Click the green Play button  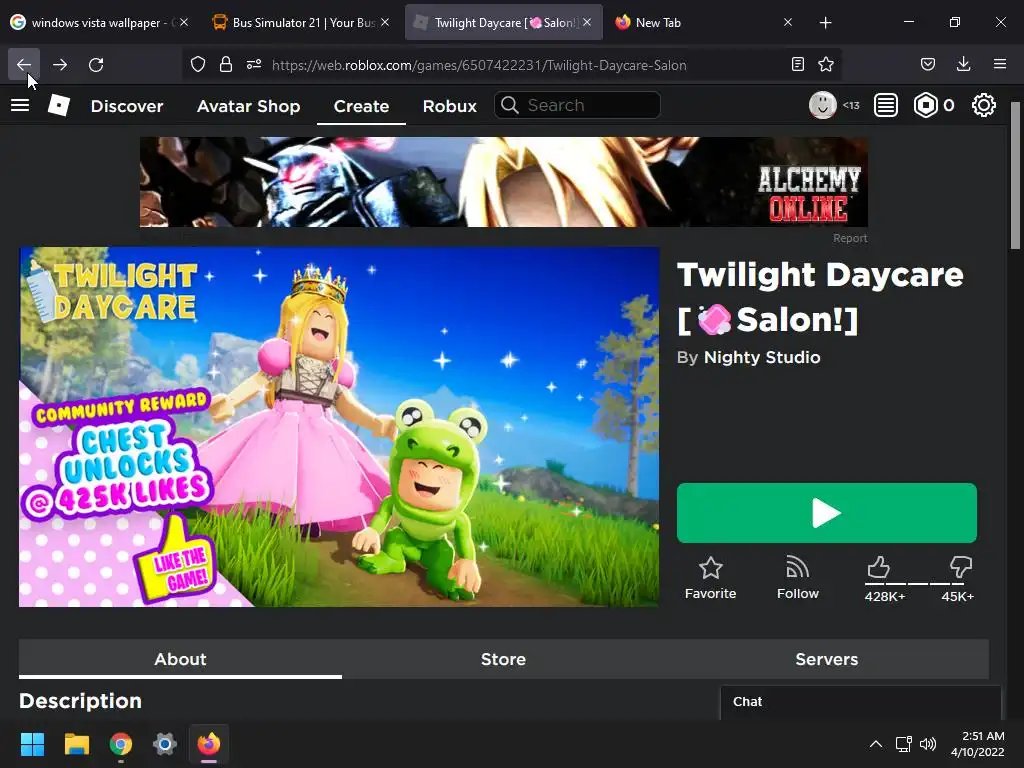[827, 513]
